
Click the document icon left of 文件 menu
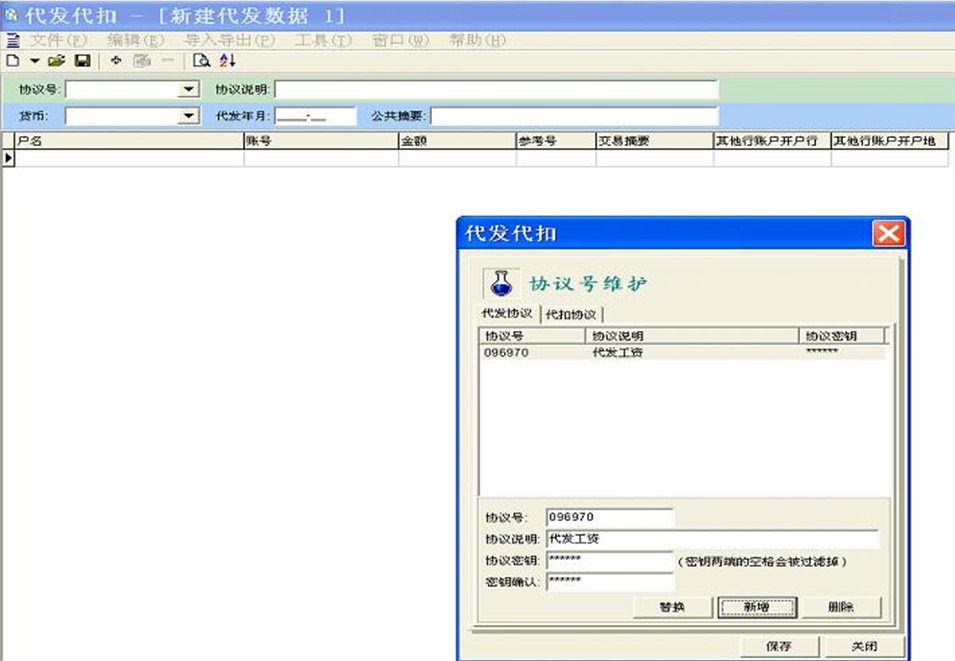(x=13, y=40)
